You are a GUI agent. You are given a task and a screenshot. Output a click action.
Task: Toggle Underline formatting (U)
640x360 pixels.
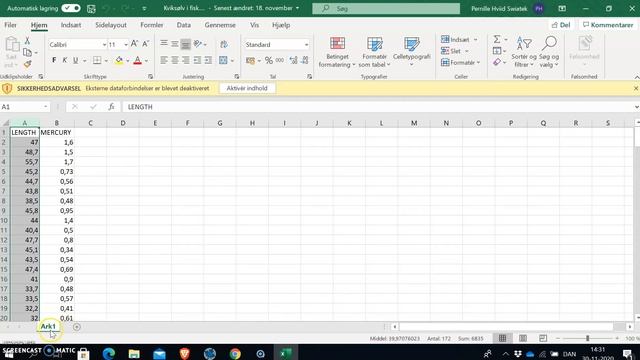tap(76, 60)
